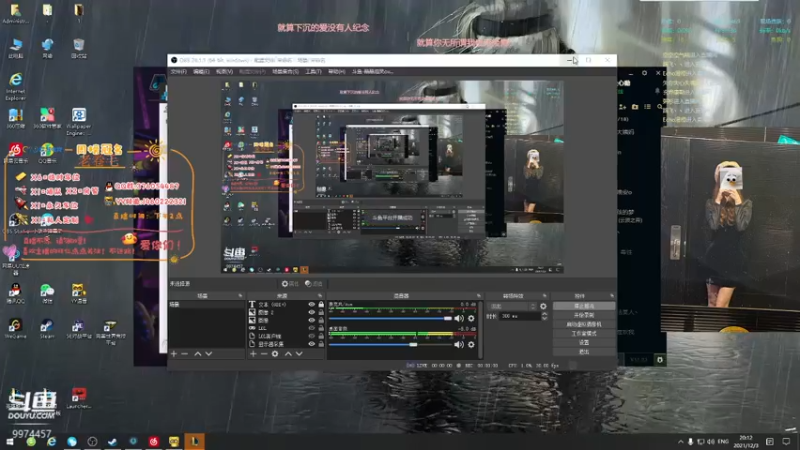Toggle visibility of the Image 2 source
This screenshot has width=800, height=450.
[312, 312]
